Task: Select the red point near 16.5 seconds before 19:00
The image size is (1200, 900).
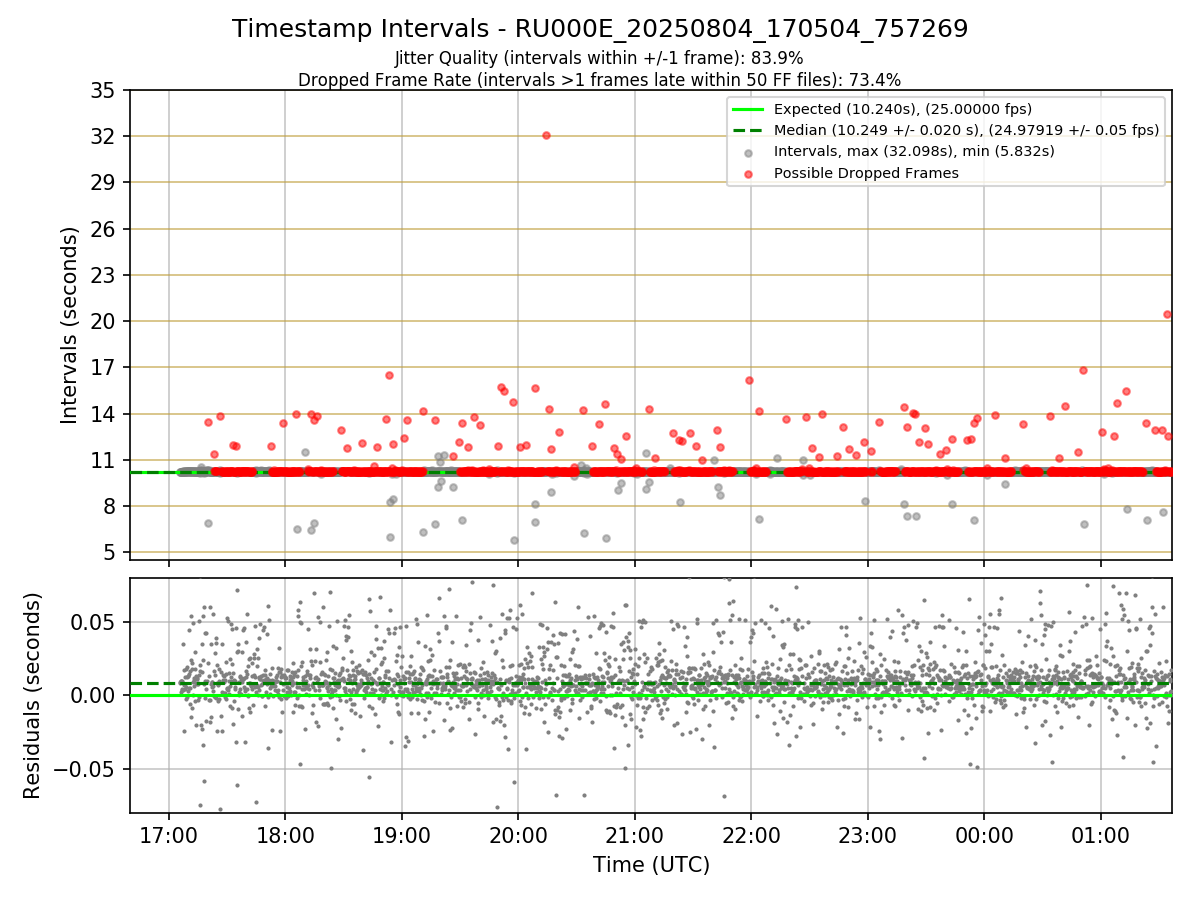Action: (389, 375)
